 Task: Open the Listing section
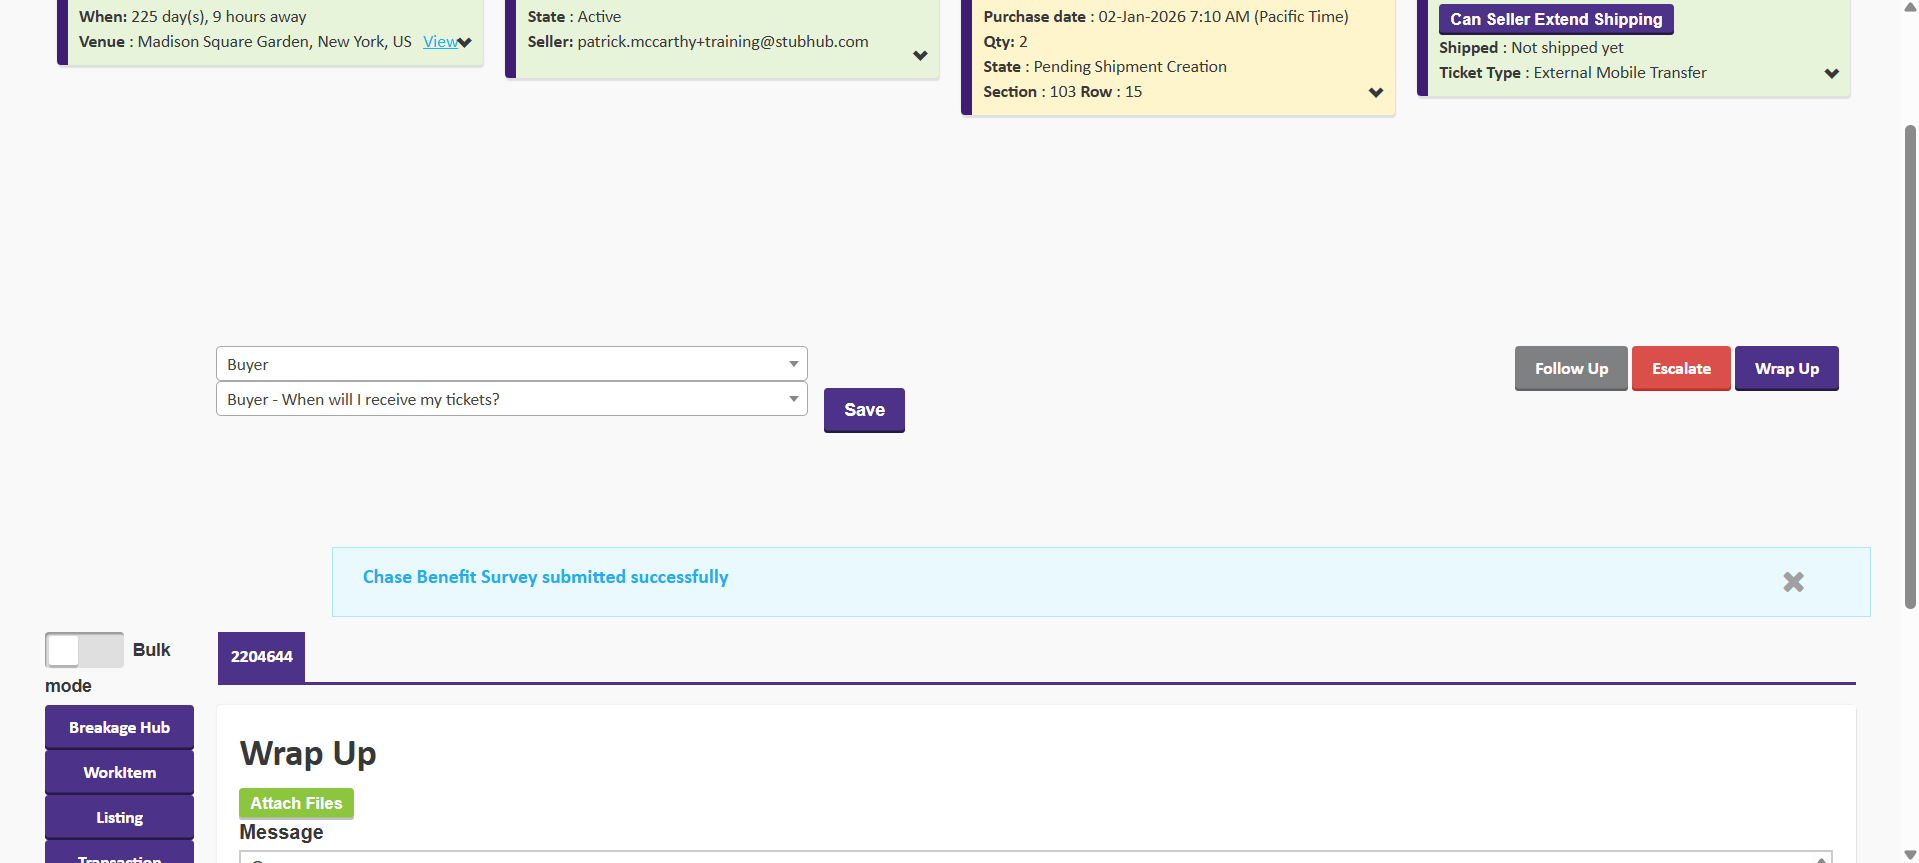119,817
